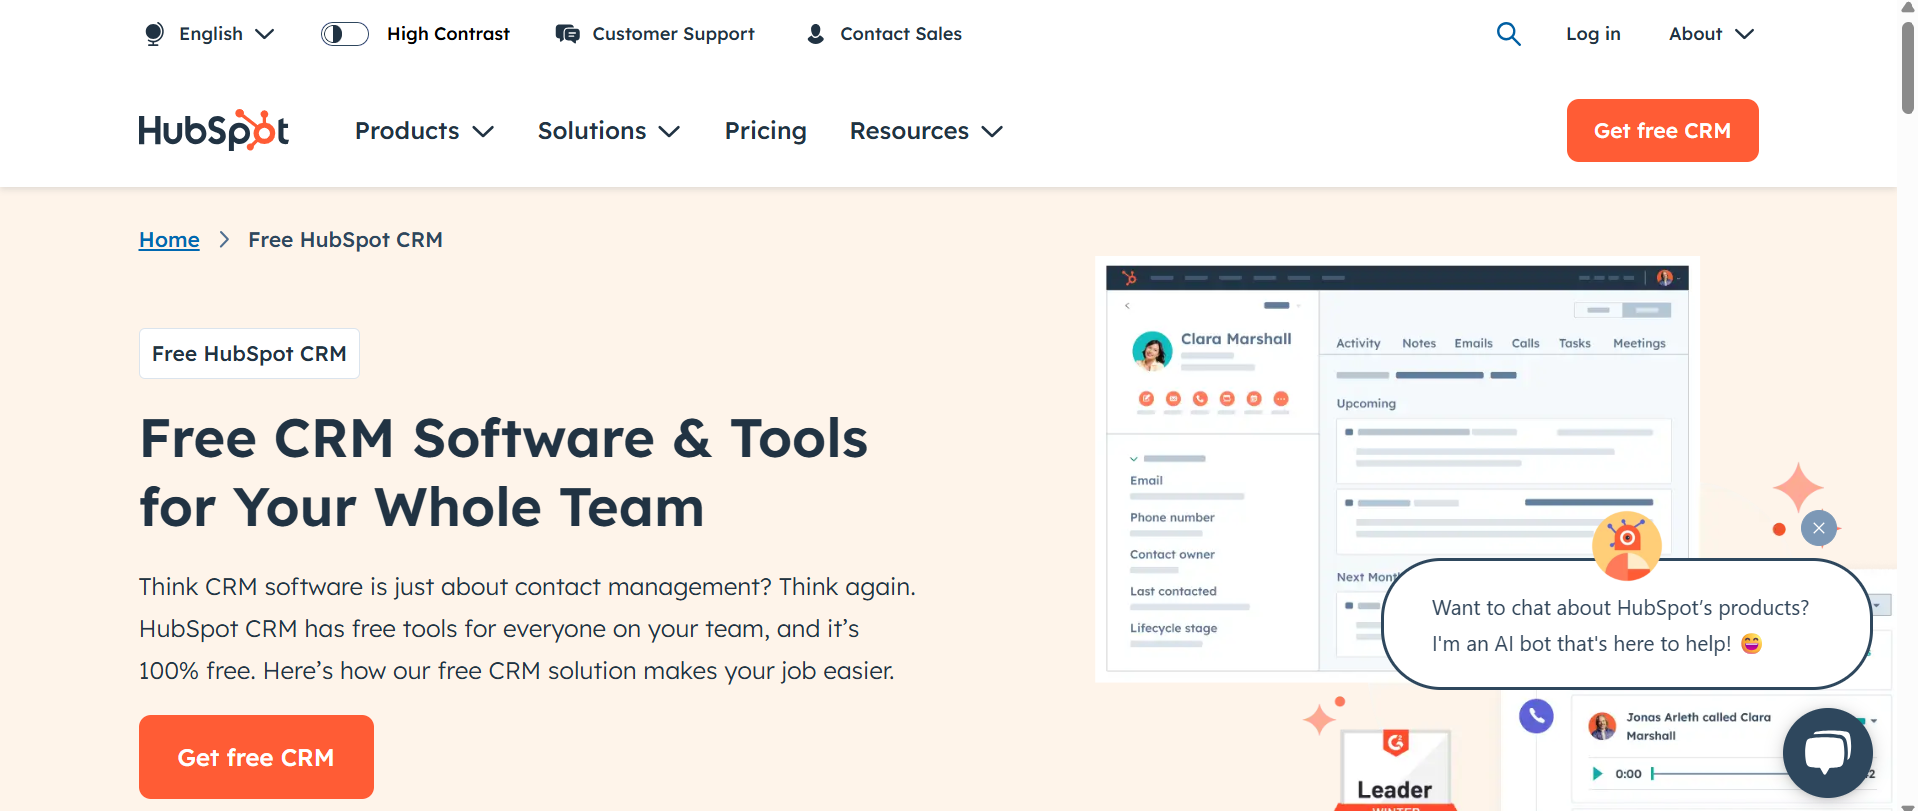
Task: Open the Customer Support link
Action: [x=673, y=34]
